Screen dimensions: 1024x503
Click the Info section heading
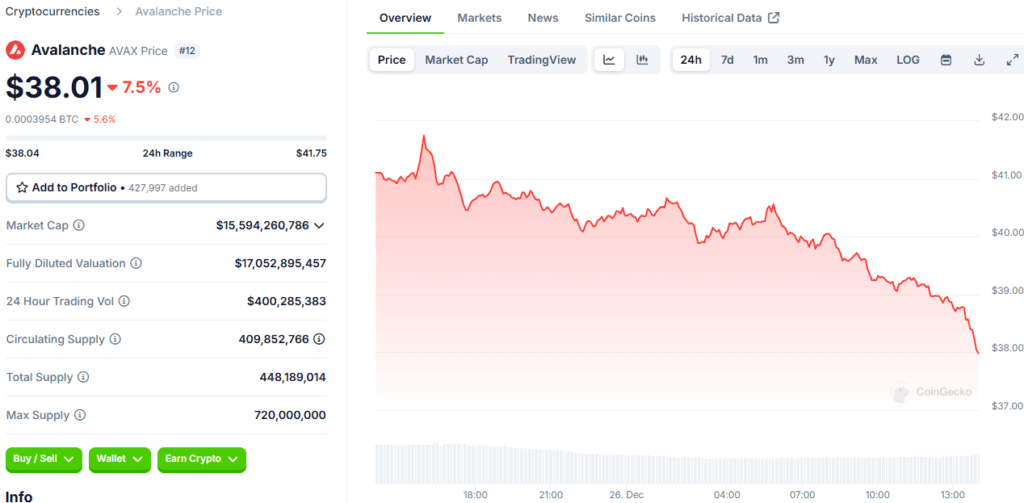click(19, 496)
